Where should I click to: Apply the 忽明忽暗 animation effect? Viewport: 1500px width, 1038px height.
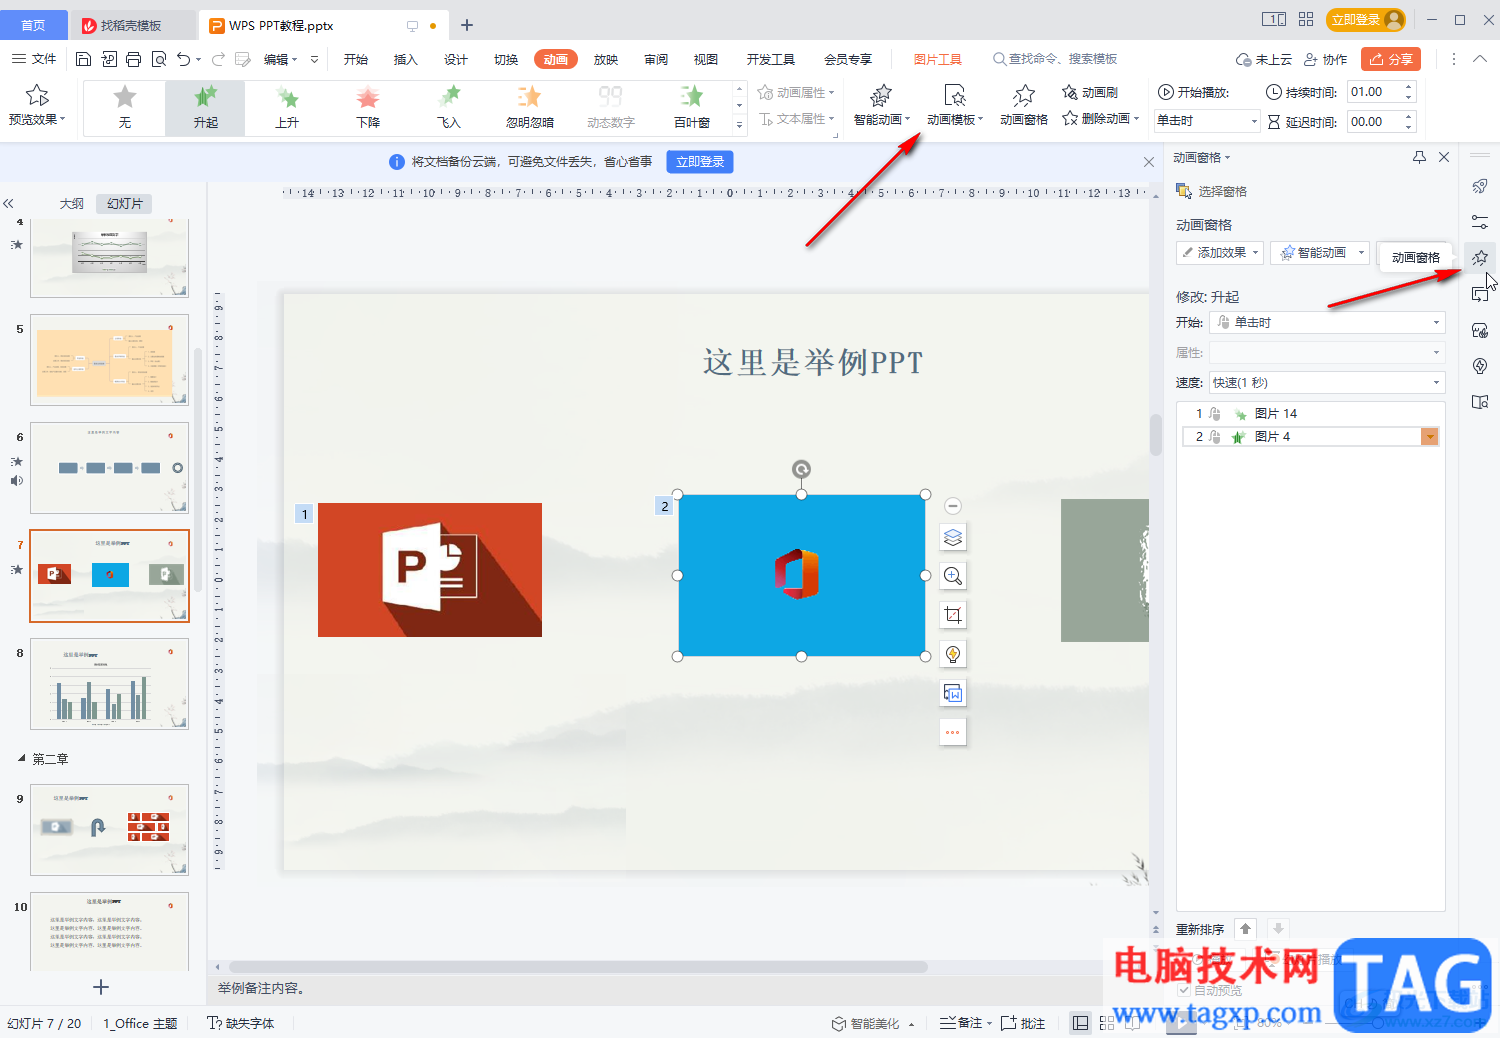[x=530, y=107]
